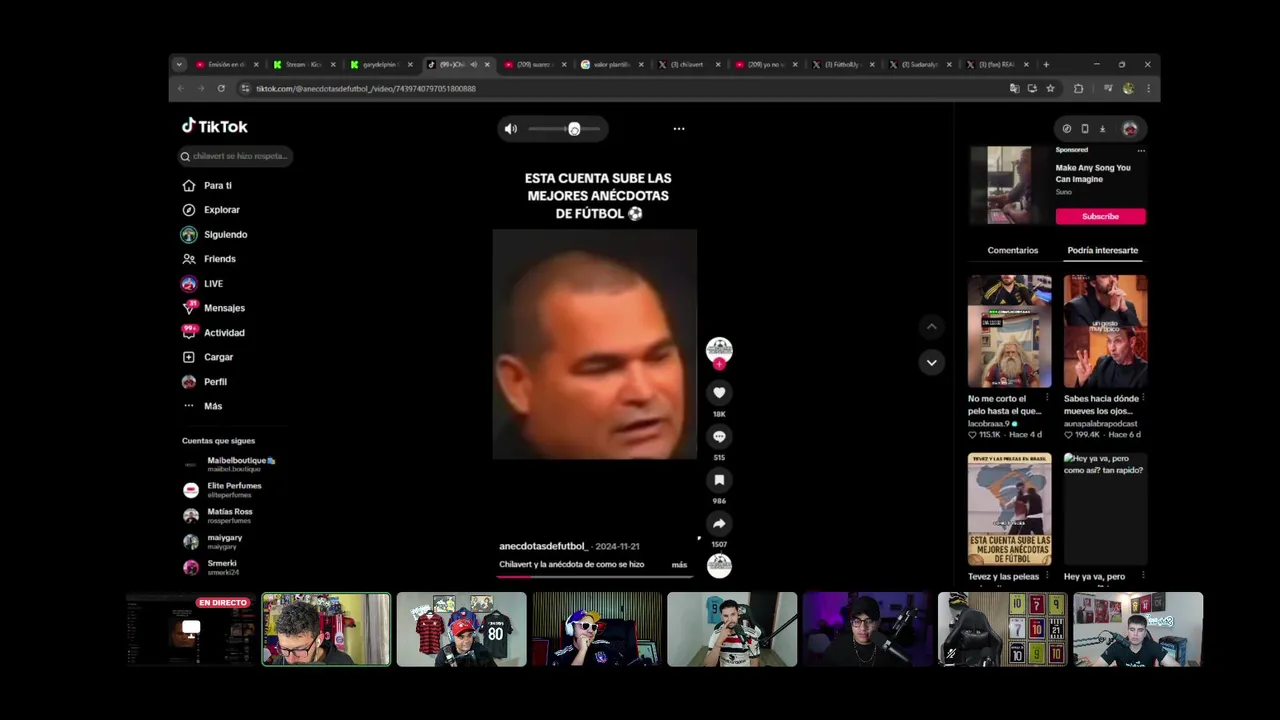Open the Cargar upload page
Image resolution: width=1280 pixels, height=720 pixels.
(x=207, y=357)
